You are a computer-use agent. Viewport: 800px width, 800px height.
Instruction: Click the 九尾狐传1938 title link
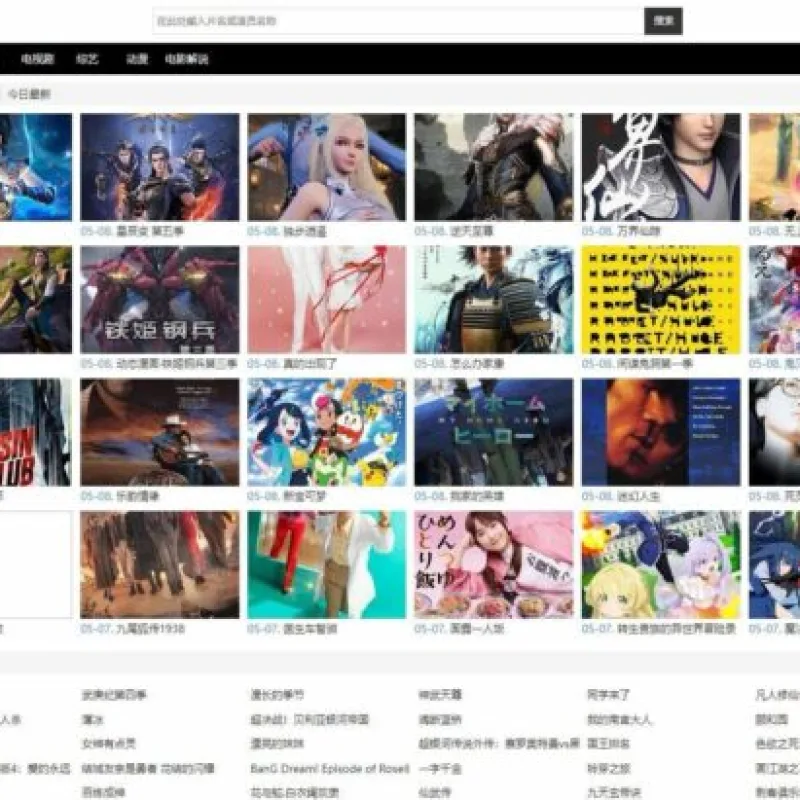[150, 629]
